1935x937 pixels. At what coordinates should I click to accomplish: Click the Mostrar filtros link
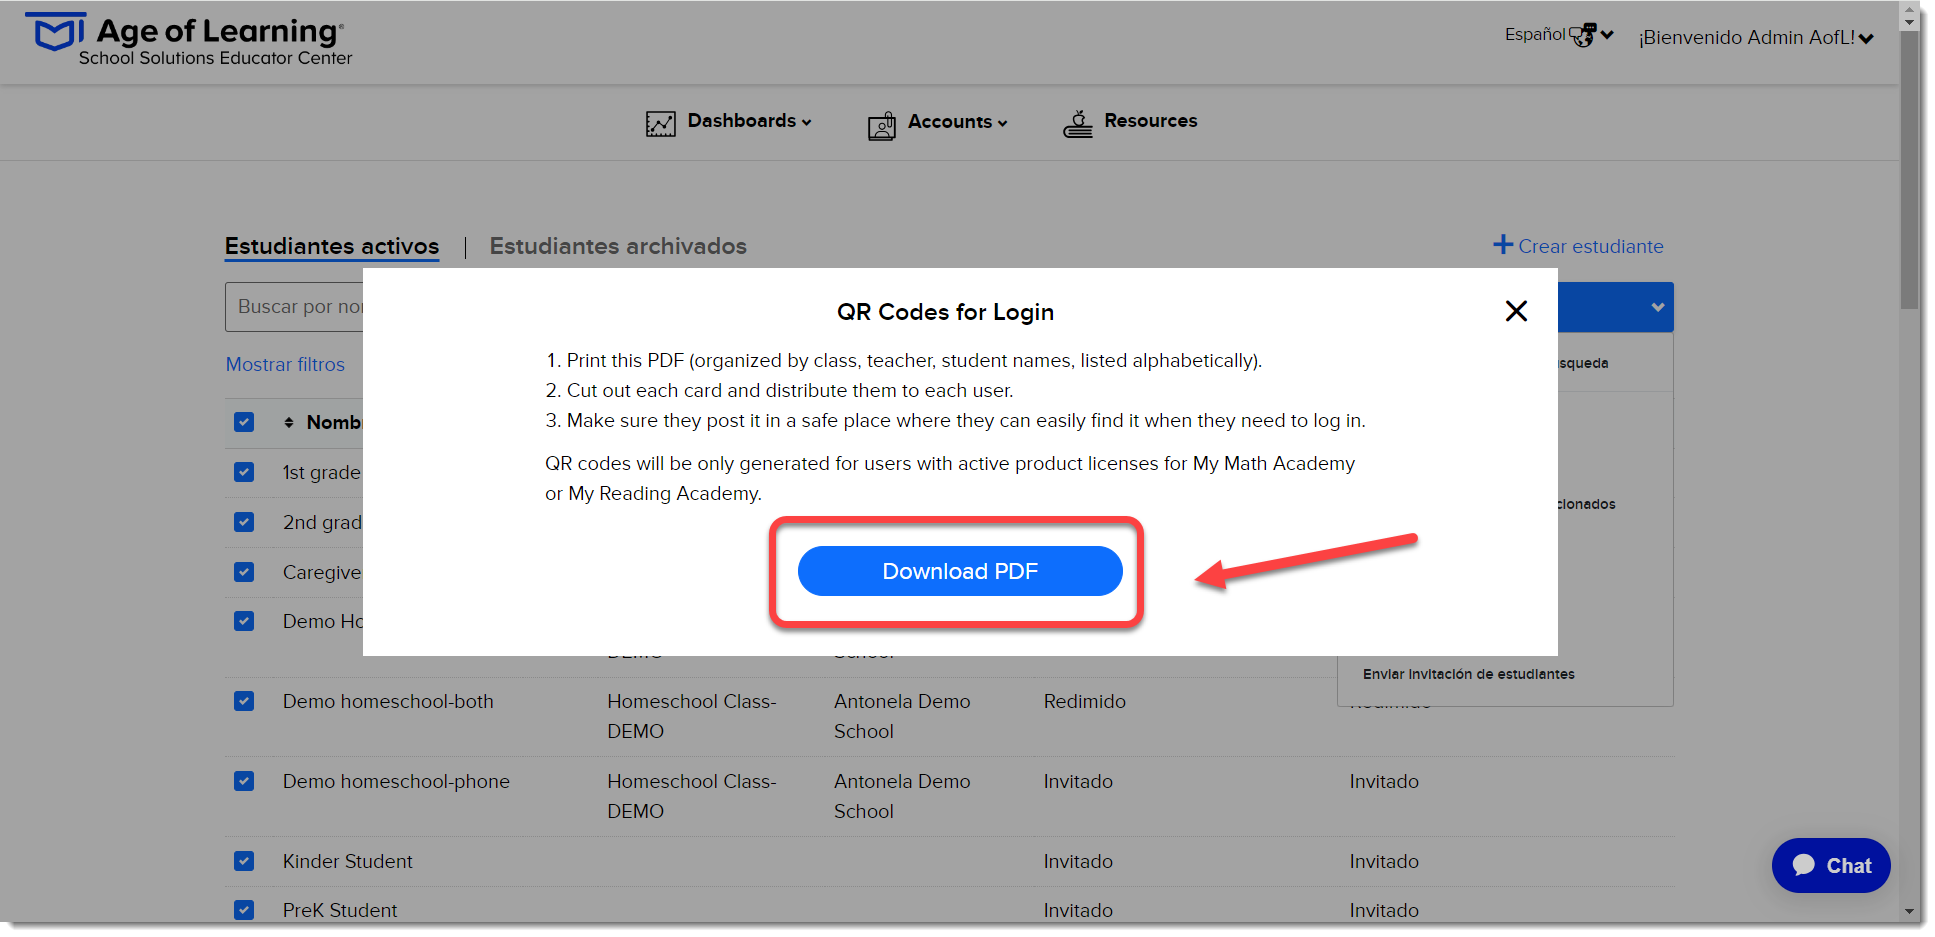click(285, 365)
